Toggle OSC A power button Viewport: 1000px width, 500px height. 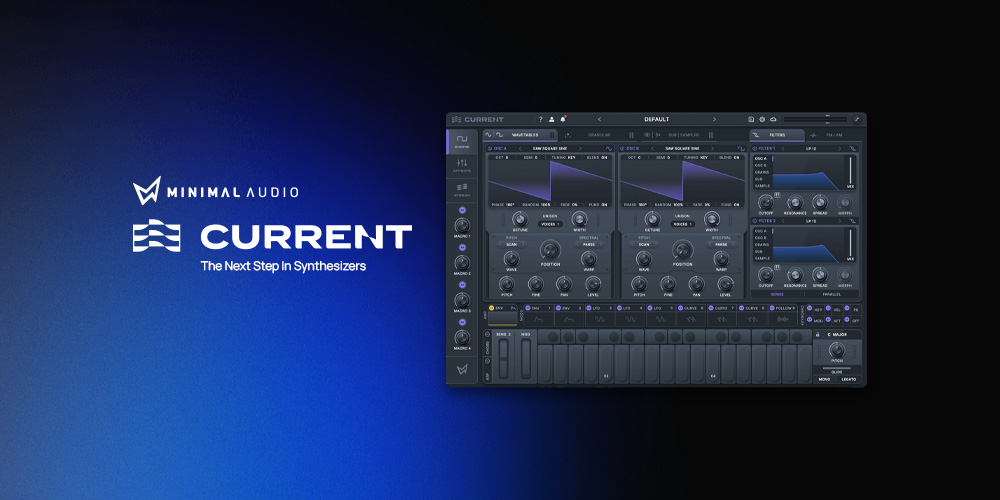[490, 149]
